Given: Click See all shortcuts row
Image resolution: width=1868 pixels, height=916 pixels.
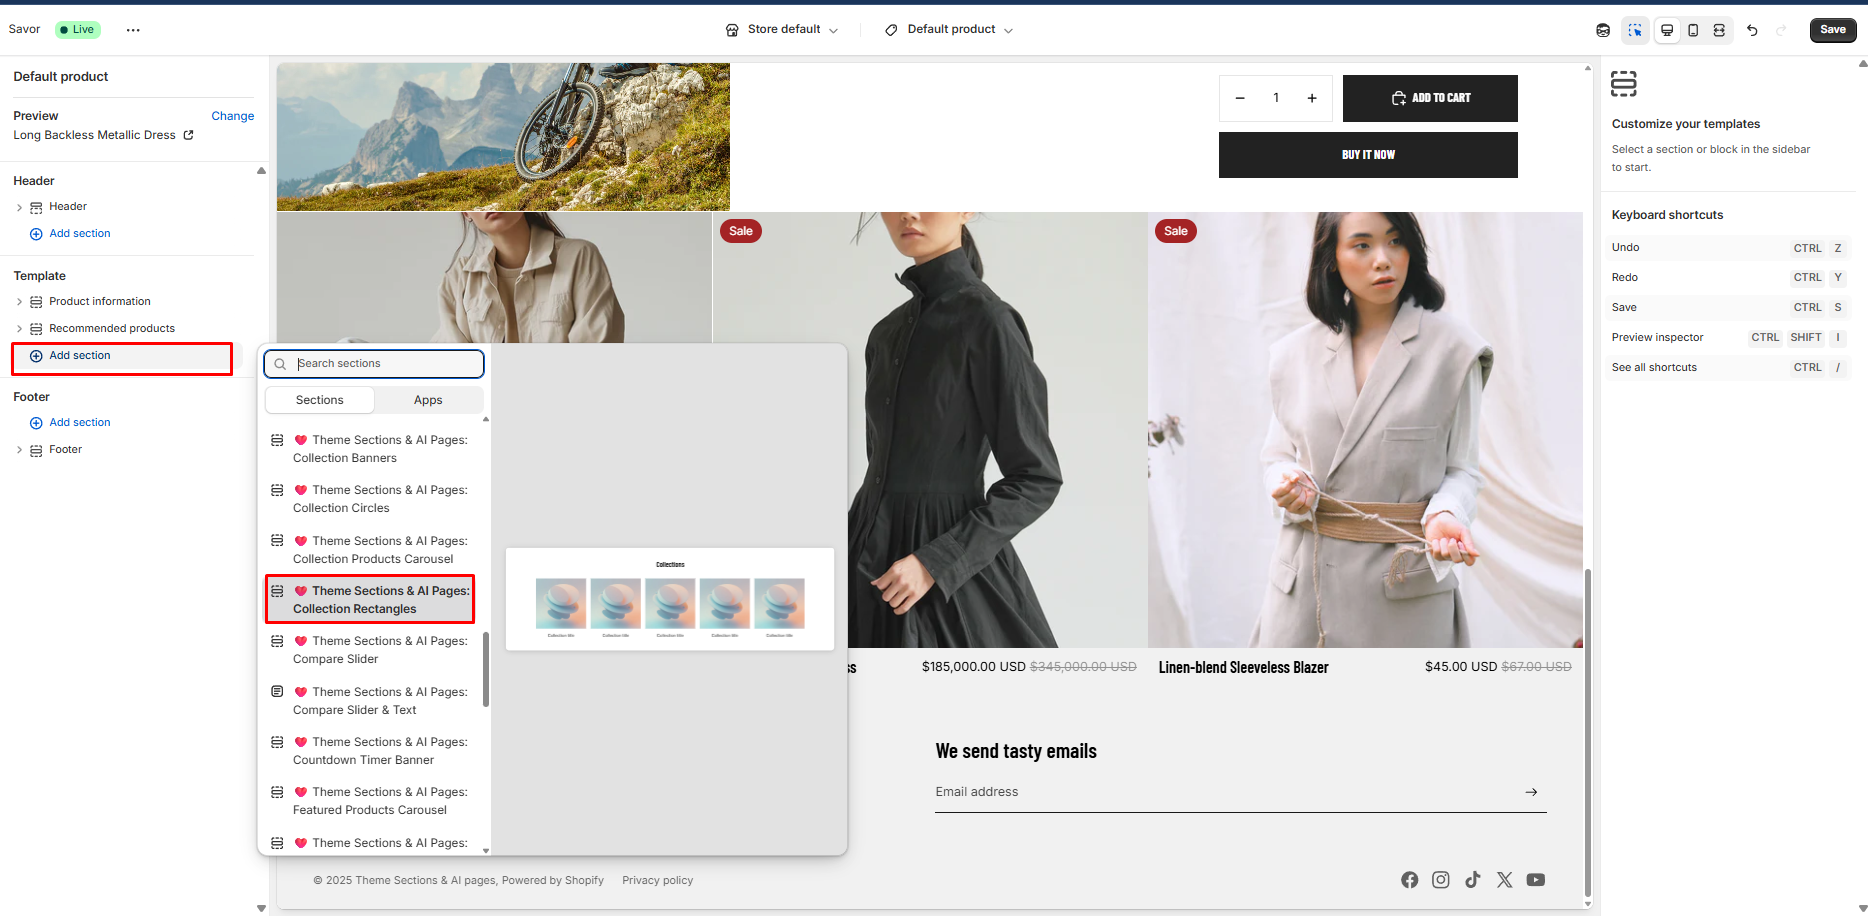Looking at the screenshot, I should pyautogui.click(x=1728, y=368).
